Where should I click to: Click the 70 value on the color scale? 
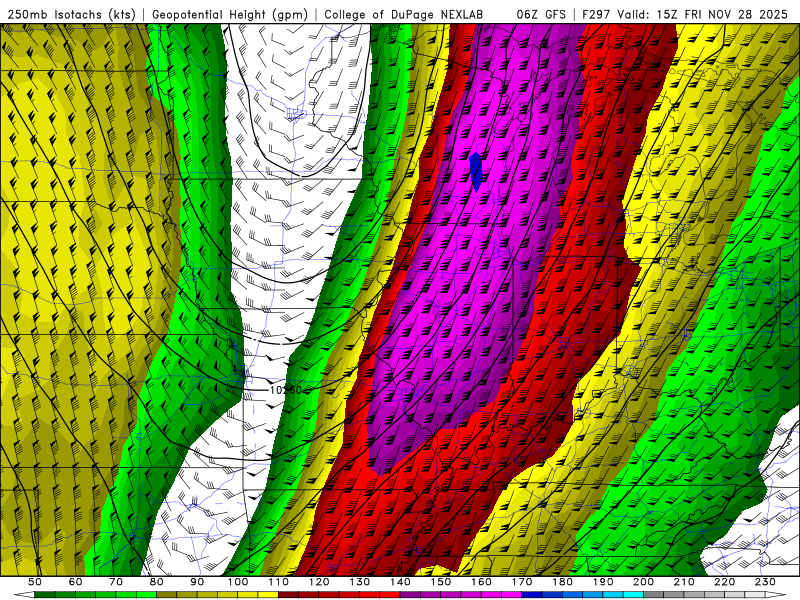coord(116,582)
